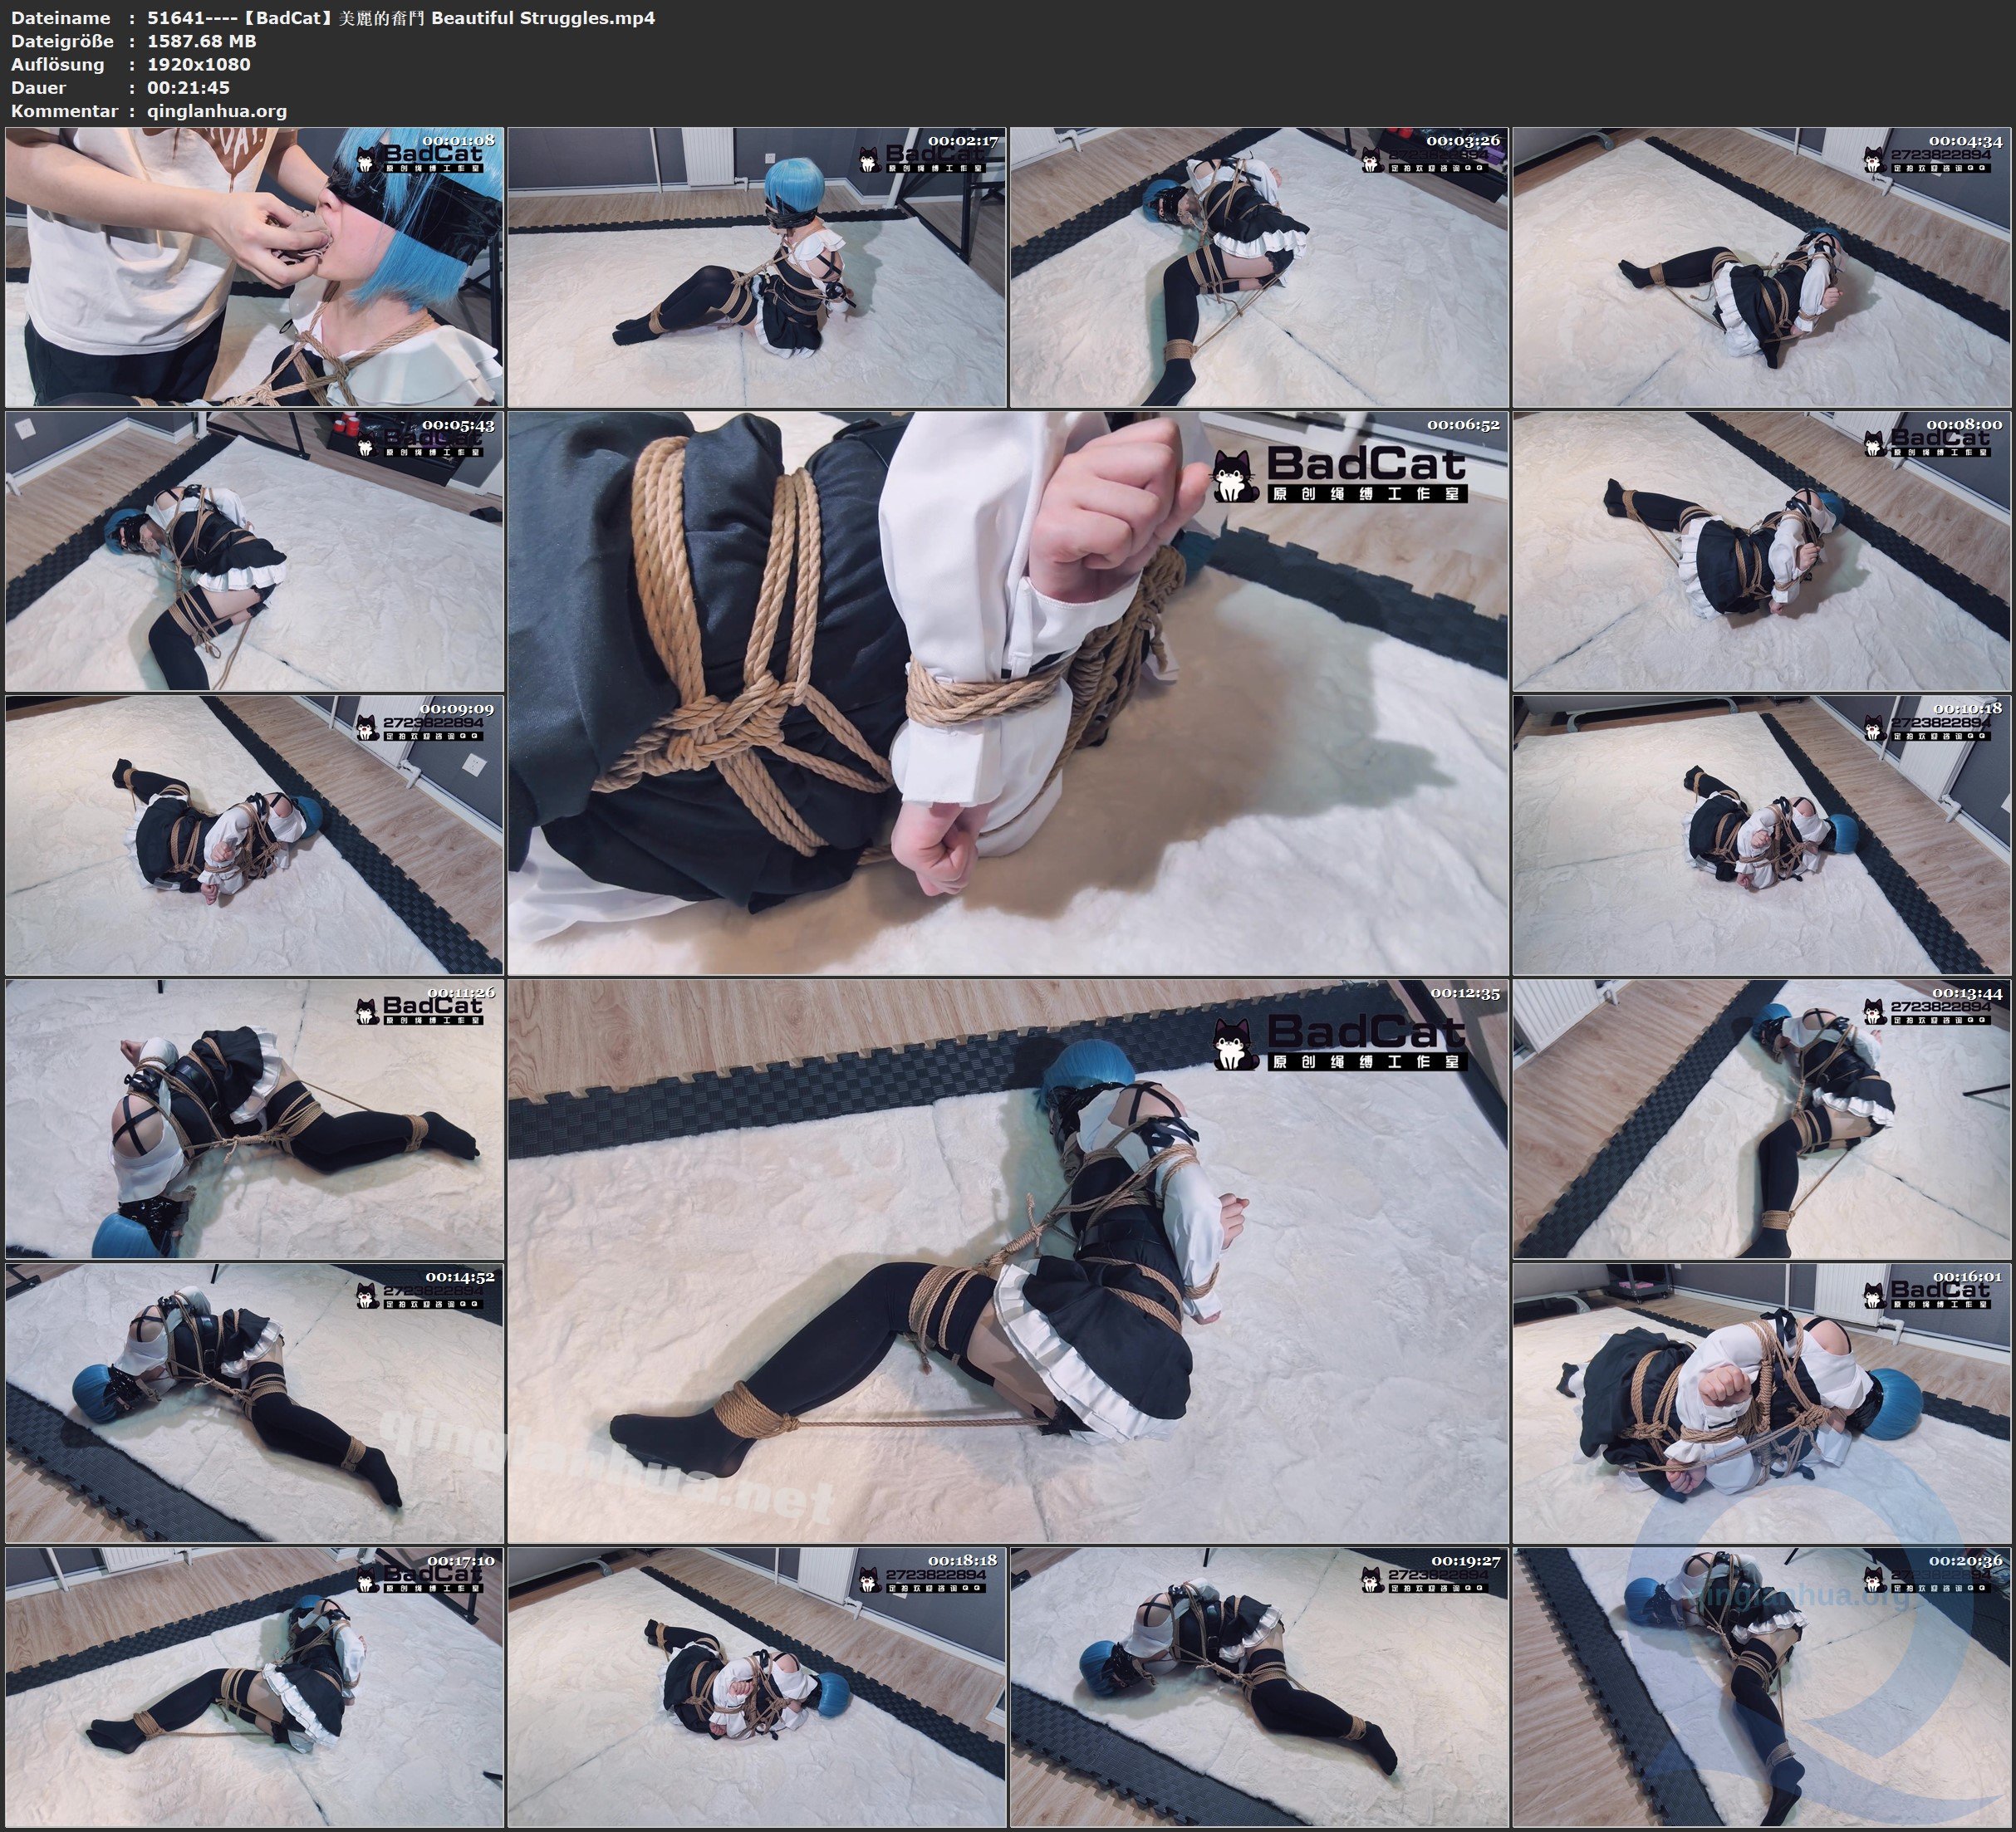Viewport: 2016px width, 1832px height.
Task: Select the thumbnail marked 00:18:18
Action: pyautogui.click(x=757, y=1687)
